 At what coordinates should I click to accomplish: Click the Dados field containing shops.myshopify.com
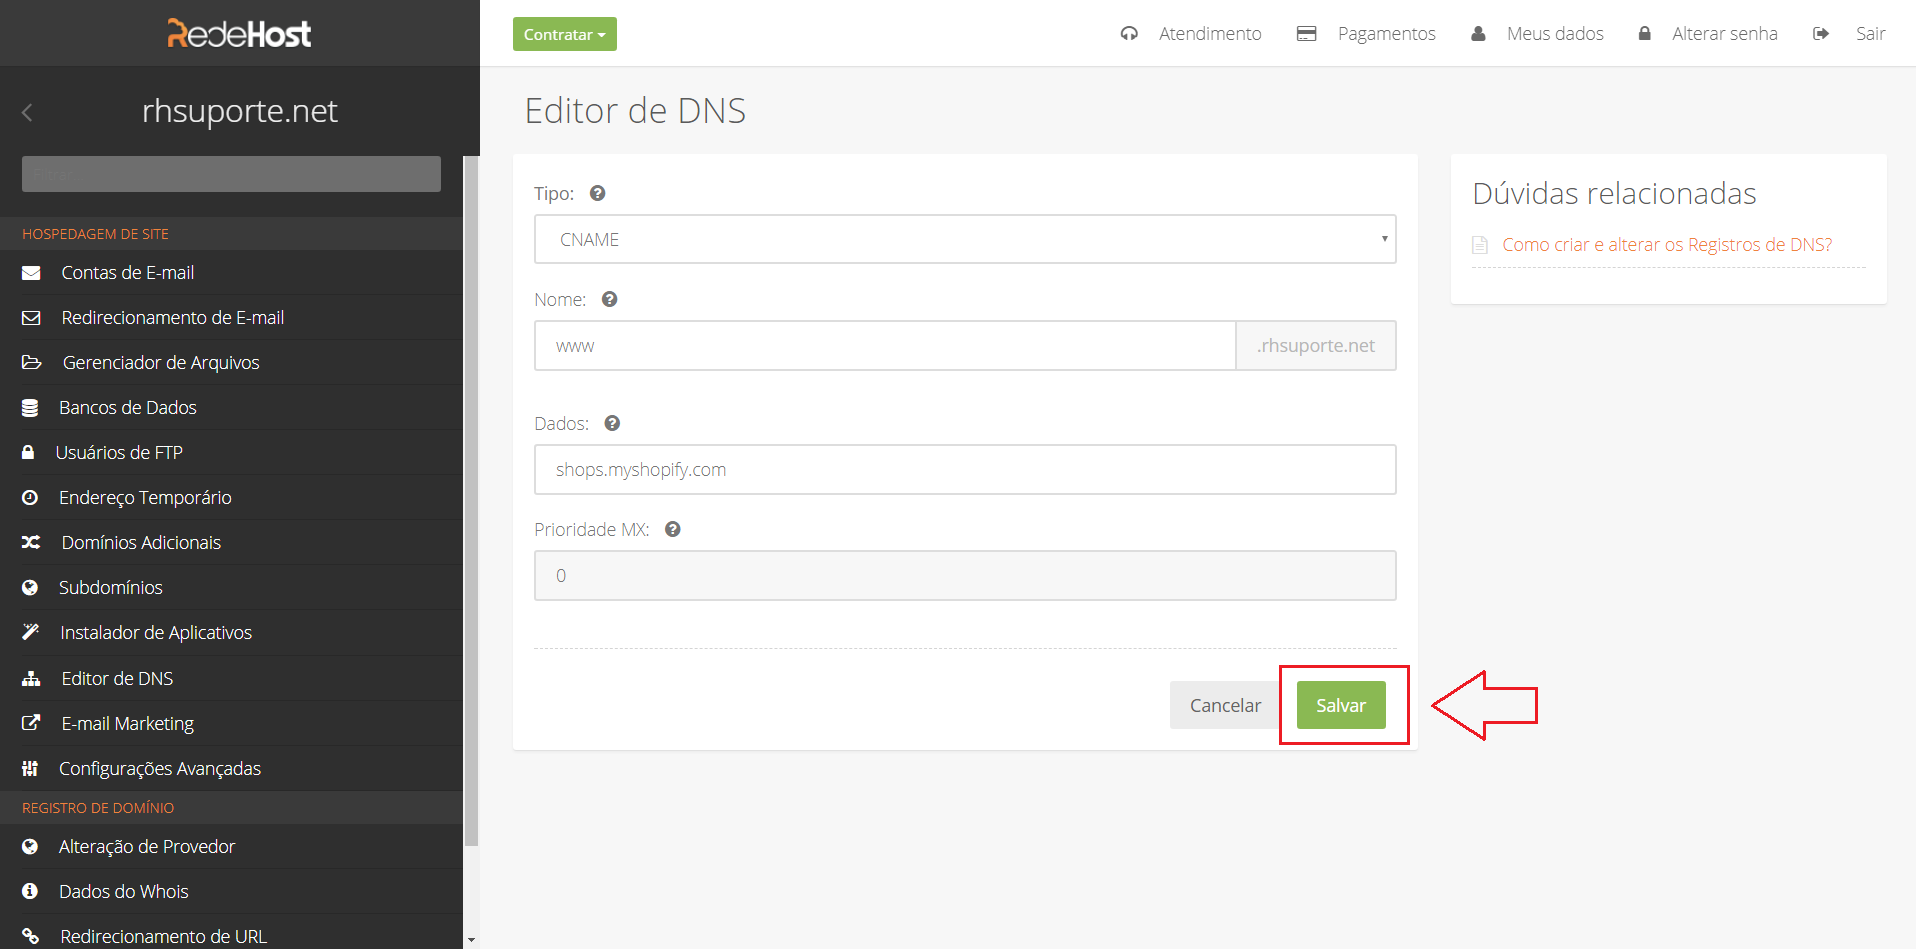pyautogui.click(x=964, y=470)
